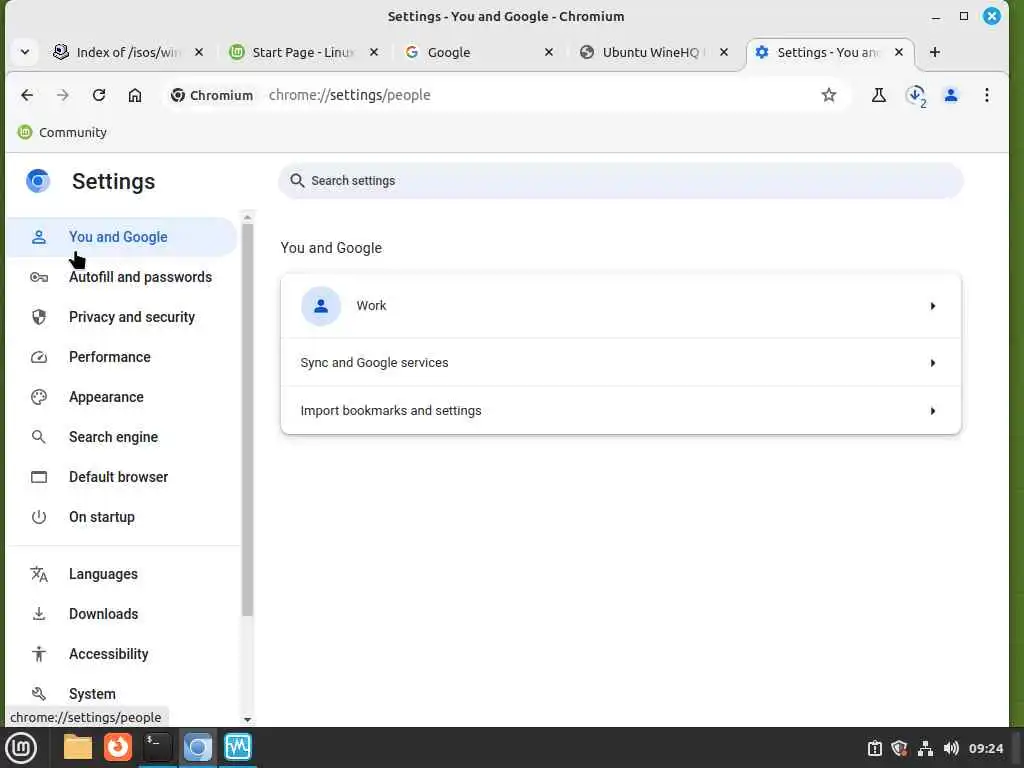Click the Work profile avatar
The image size is (1024, 768).
[x=321, y=306]
